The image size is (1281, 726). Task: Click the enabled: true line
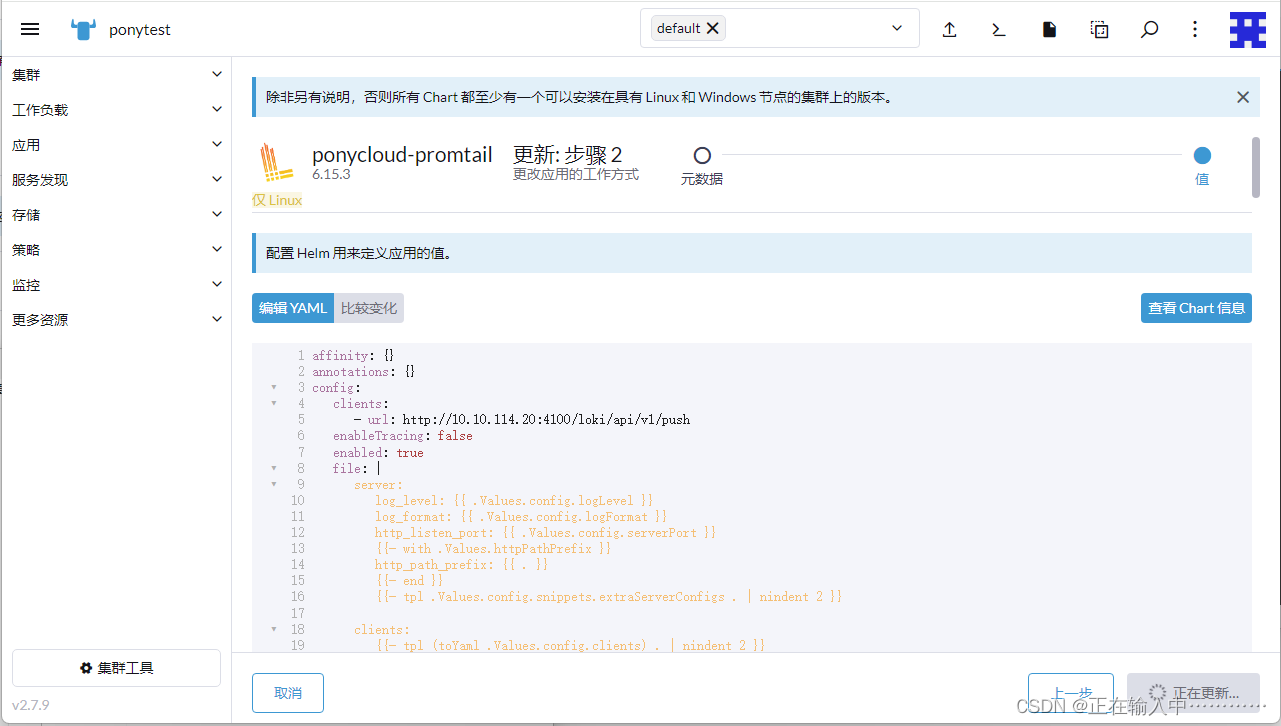pyautogui.click(x=378, y=452)
